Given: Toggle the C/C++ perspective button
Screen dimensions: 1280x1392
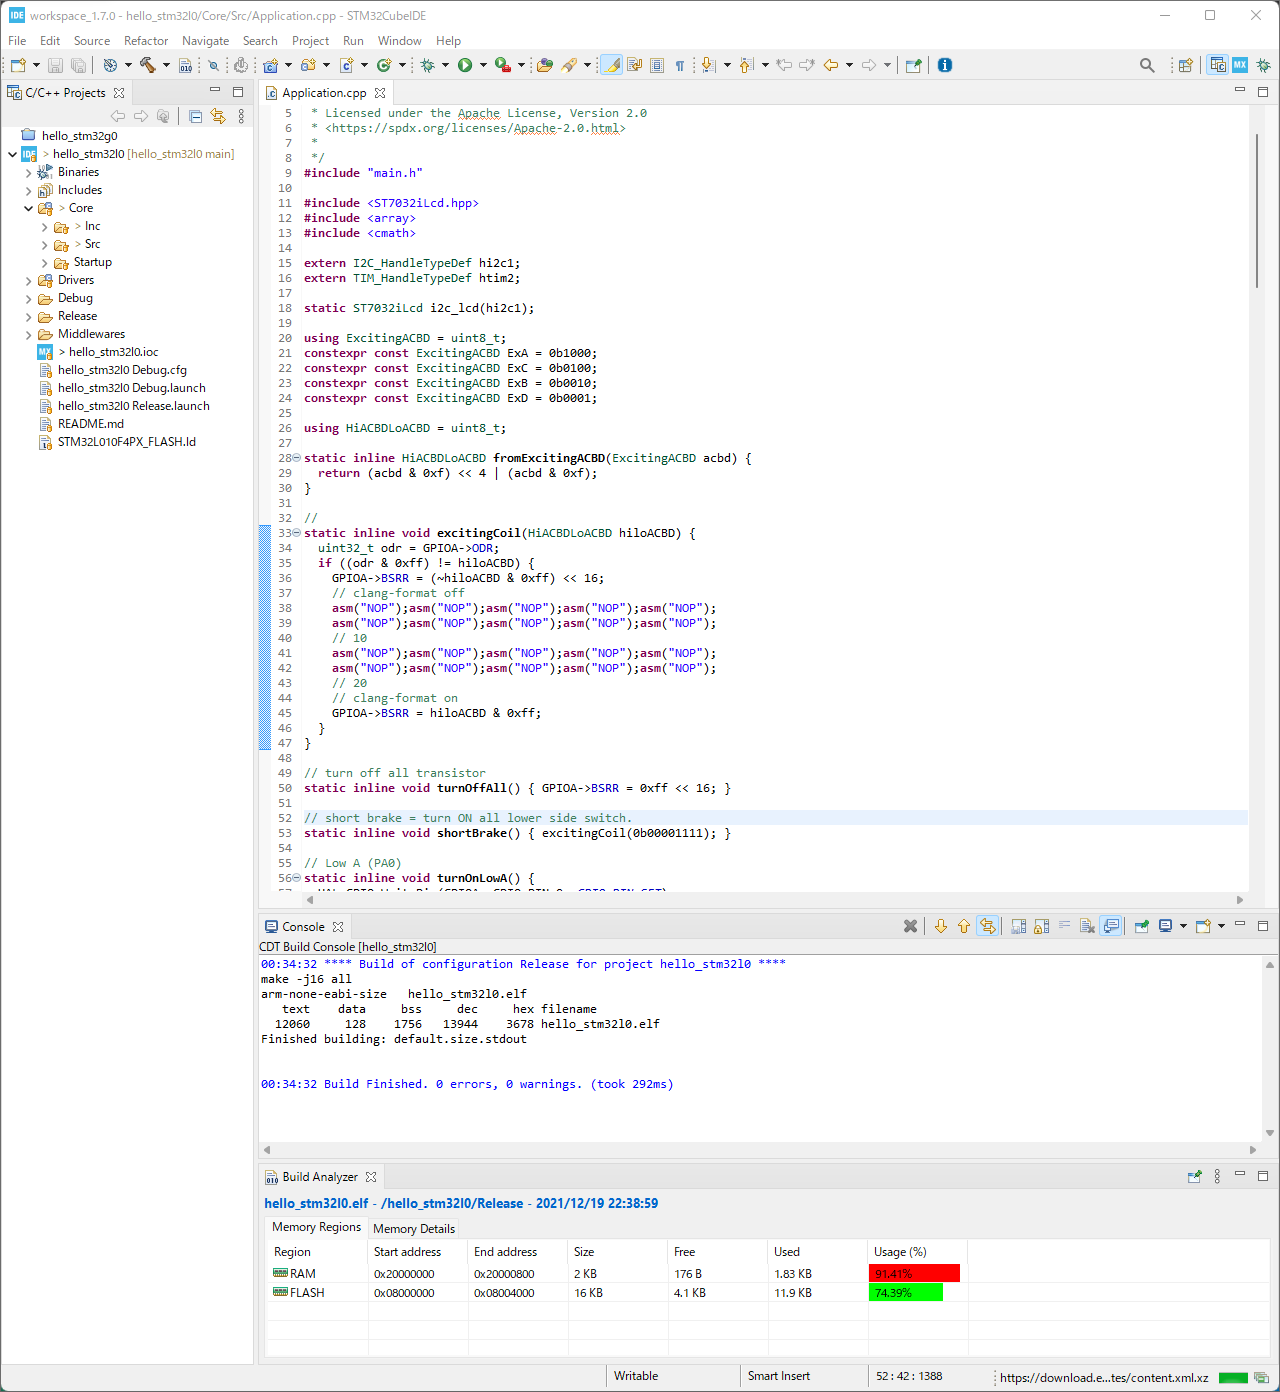Looking at the screenshot, I should (1217, 65).
